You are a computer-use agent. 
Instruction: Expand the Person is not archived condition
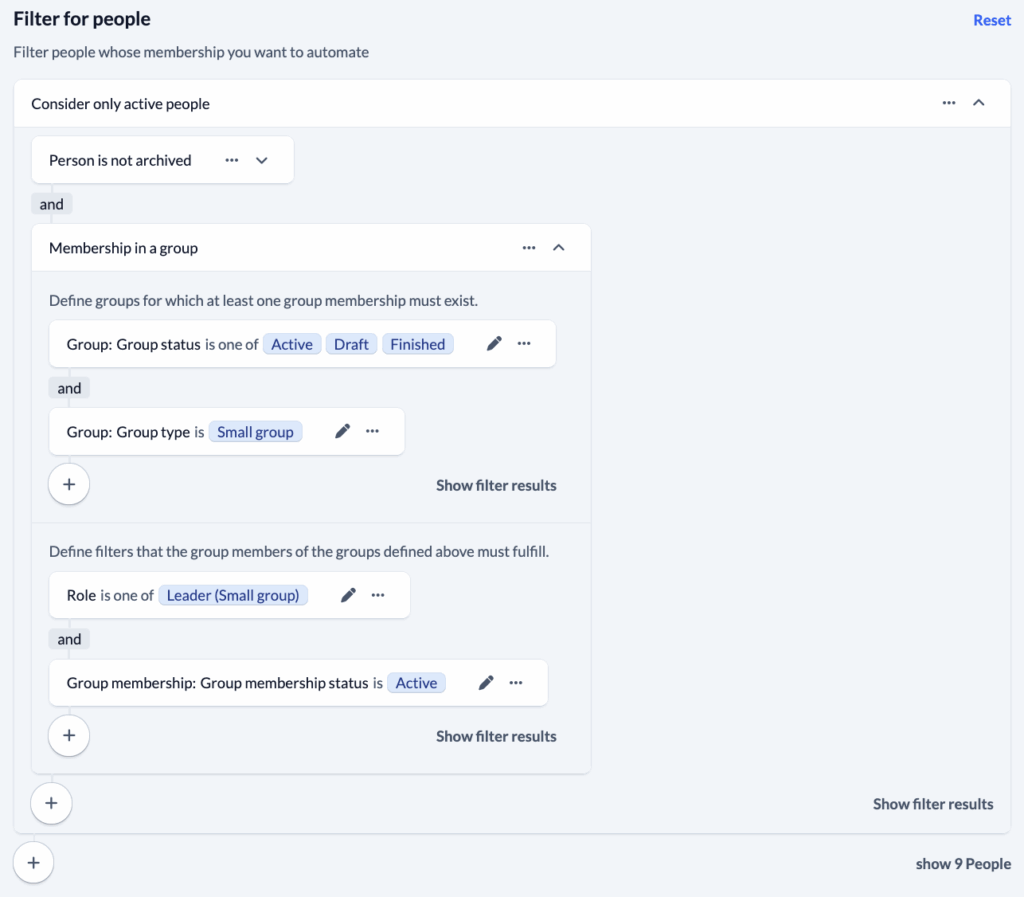point(262,160)
